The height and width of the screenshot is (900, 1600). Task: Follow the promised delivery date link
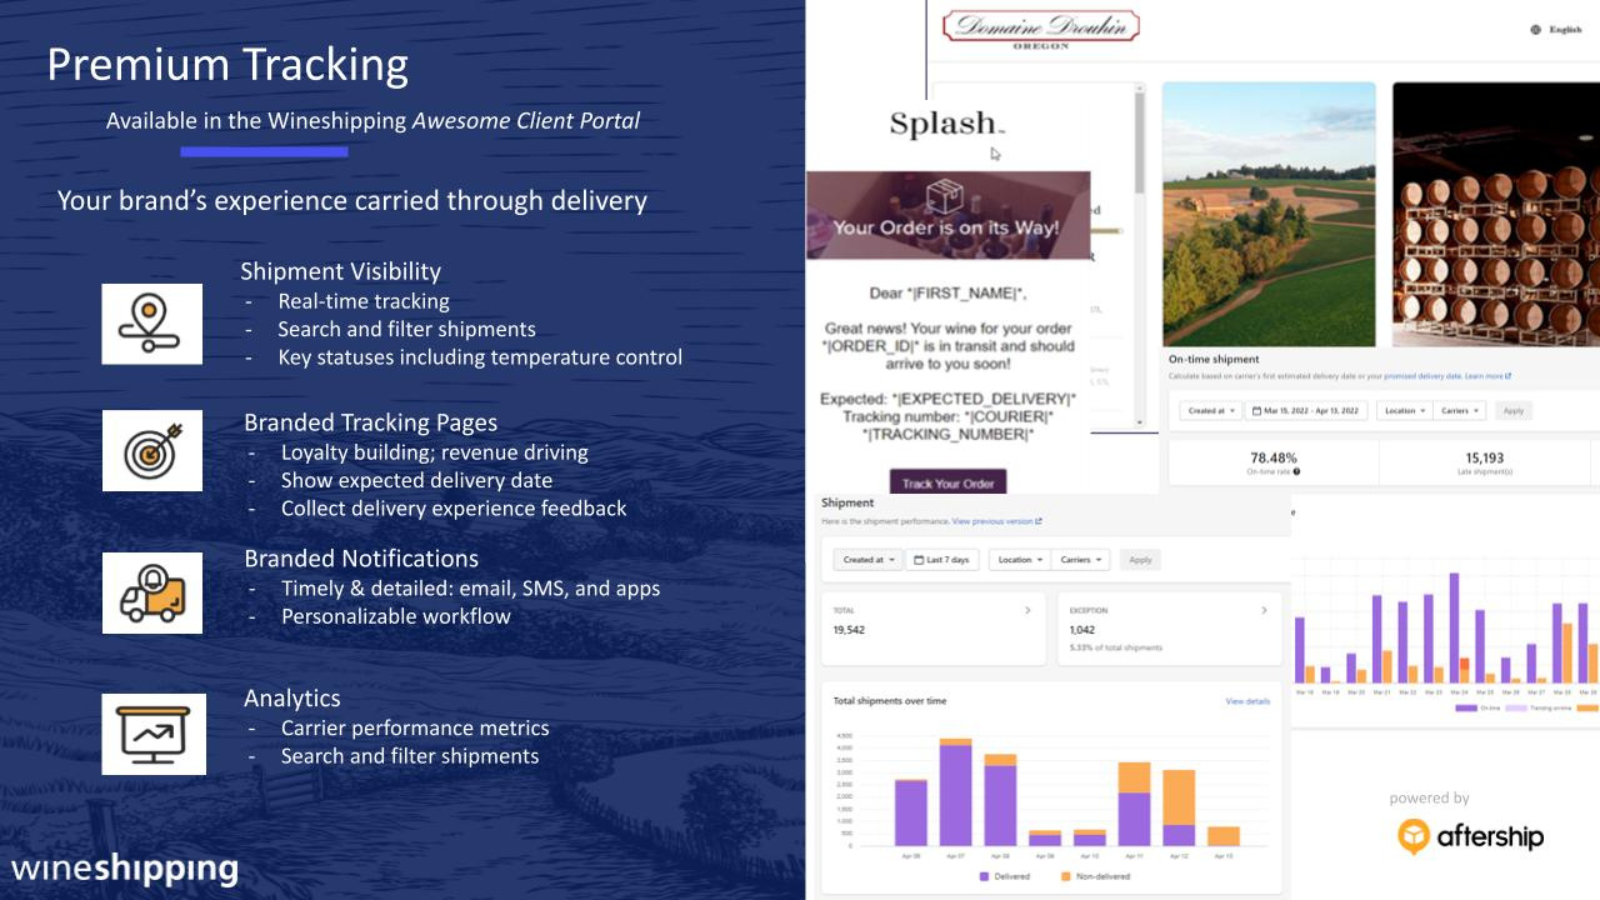click(x=1422, y=376)
